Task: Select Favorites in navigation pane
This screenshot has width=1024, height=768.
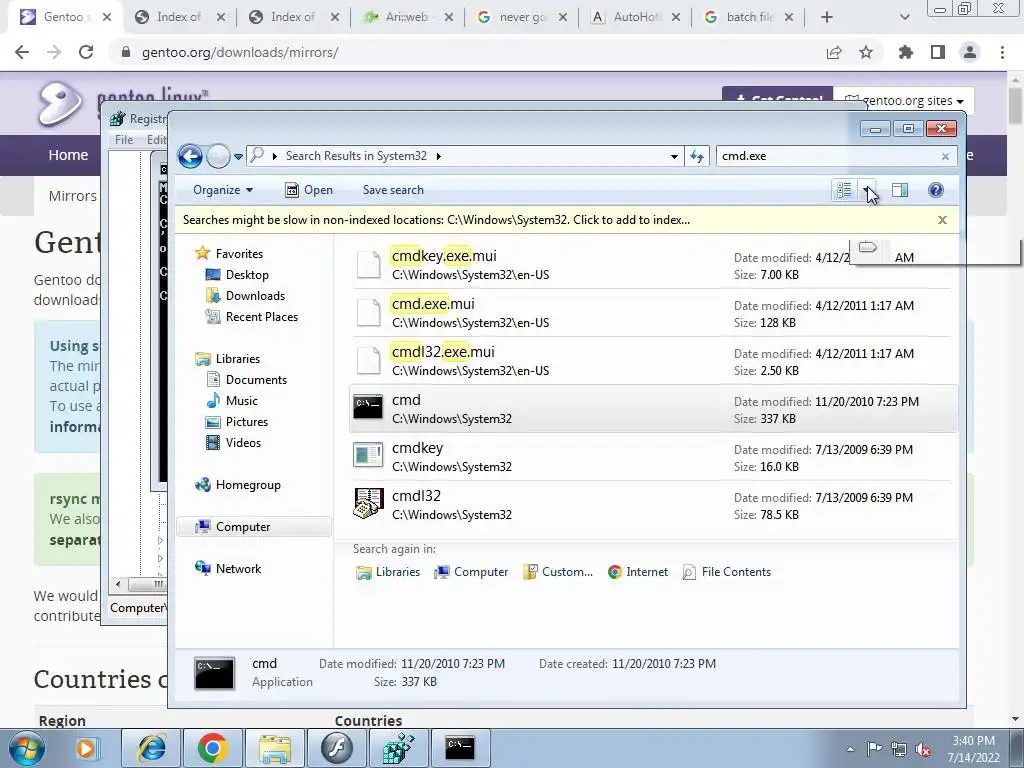Action: tap(229, 253)
